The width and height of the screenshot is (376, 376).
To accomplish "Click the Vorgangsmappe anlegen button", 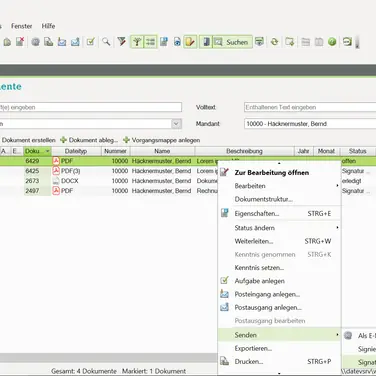I will [162, 140].
